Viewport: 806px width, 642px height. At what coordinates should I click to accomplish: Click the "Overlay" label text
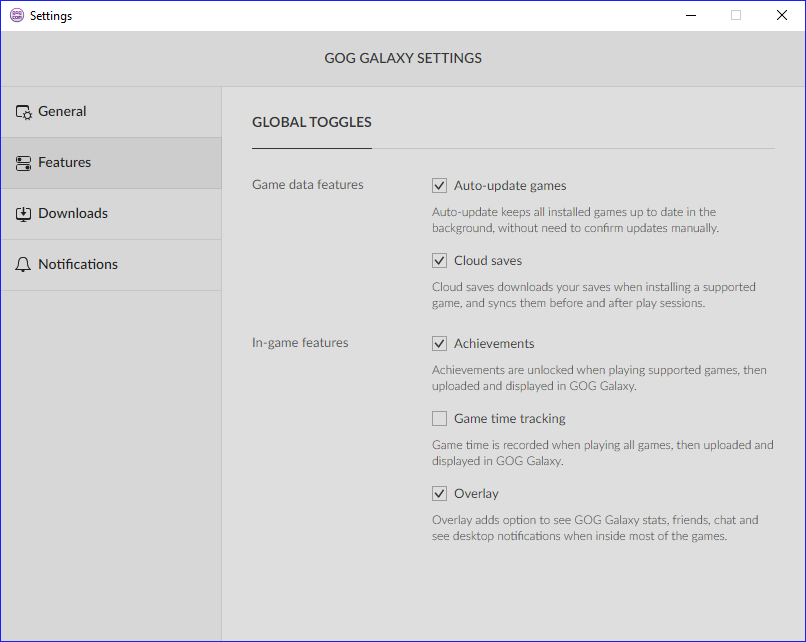coord(476,494)
